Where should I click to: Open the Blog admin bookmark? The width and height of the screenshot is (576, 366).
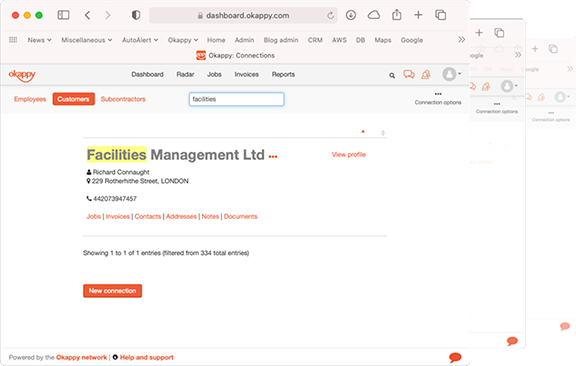281,40
